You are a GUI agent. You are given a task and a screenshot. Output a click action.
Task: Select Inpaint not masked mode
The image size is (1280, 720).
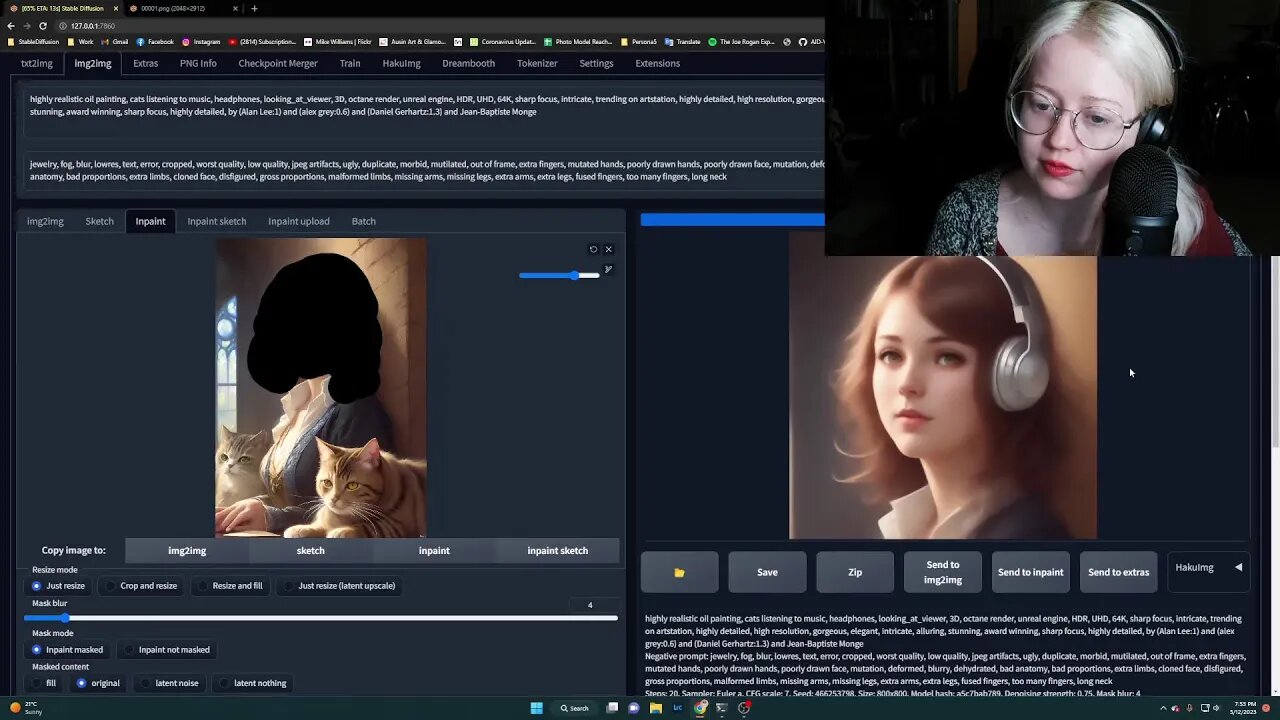168,650
